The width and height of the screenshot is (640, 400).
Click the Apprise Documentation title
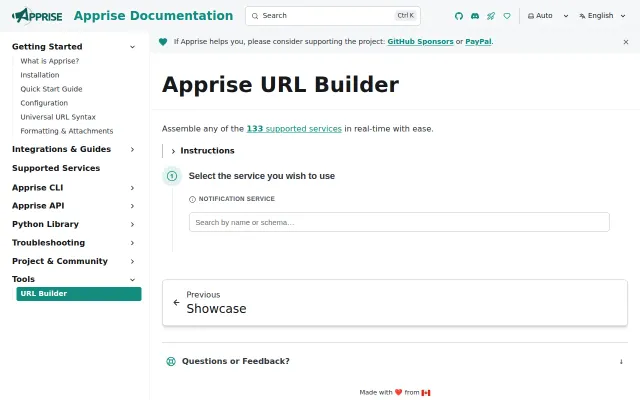pyautogui.click(x=153, y=16)
